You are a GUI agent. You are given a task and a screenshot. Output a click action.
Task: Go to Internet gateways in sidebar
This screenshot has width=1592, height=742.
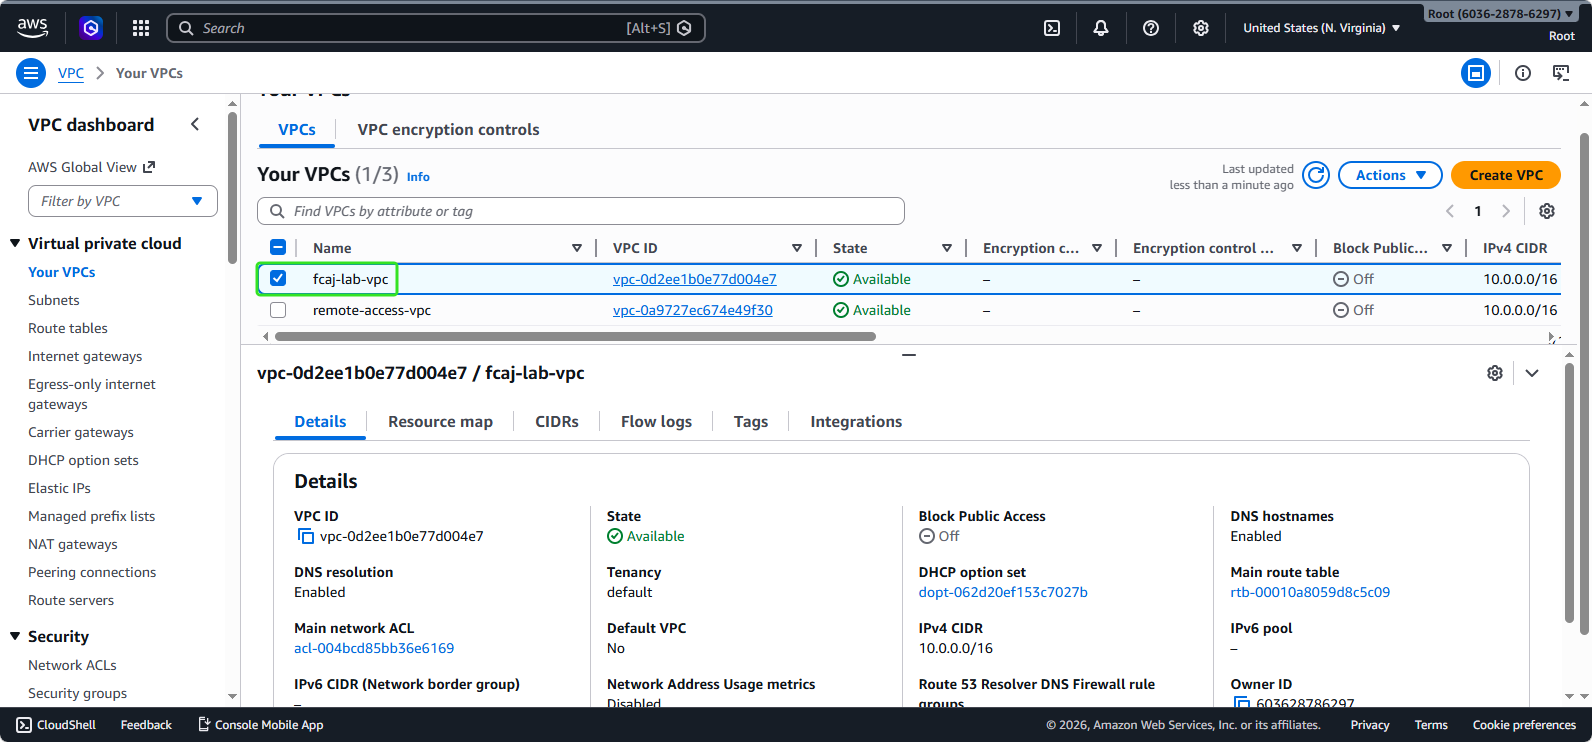point(85,356)
